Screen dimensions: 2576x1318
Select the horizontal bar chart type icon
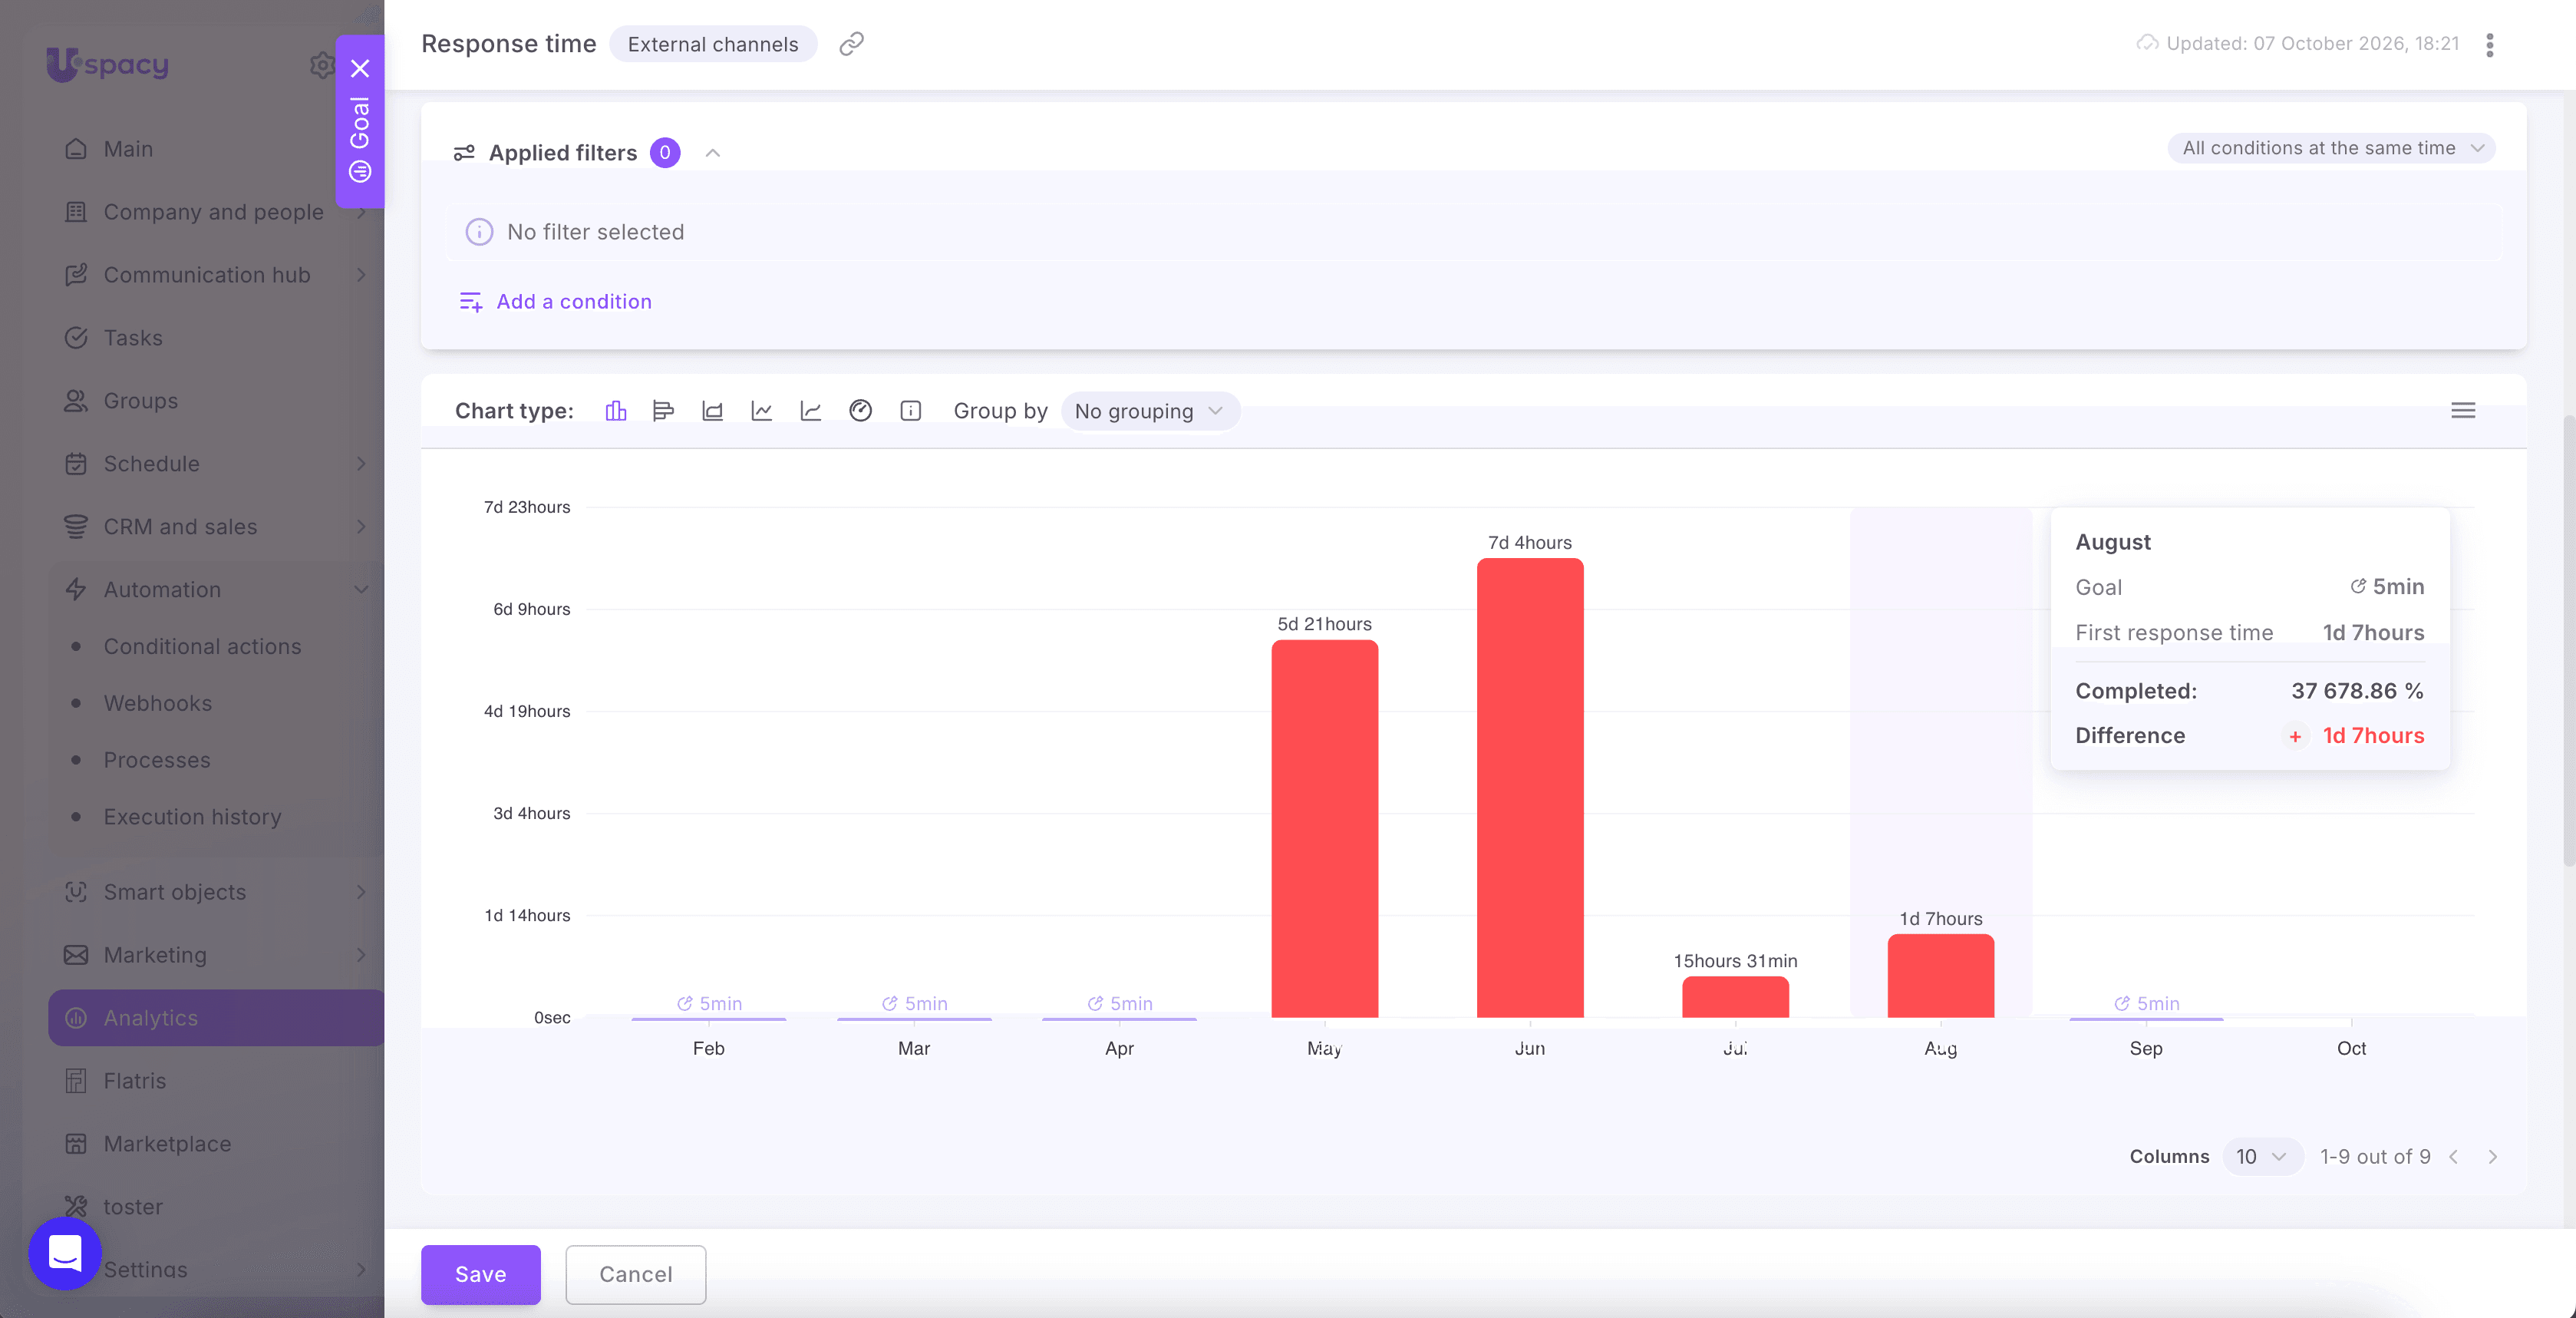pyautogui.click(x=663, y=411)
